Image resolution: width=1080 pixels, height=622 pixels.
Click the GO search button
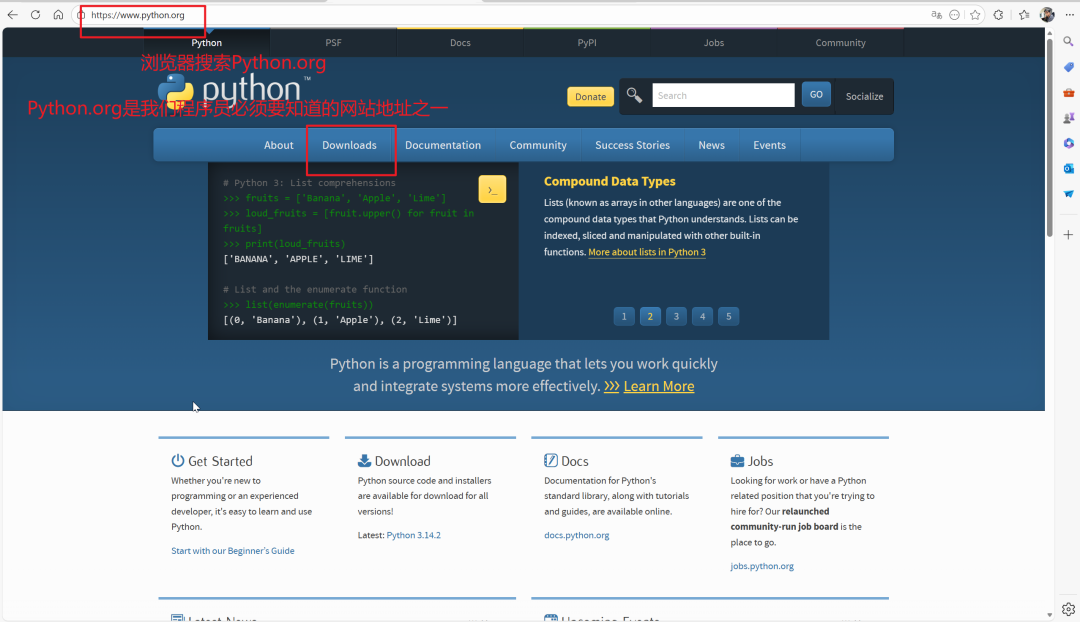(x=816, y=95)
